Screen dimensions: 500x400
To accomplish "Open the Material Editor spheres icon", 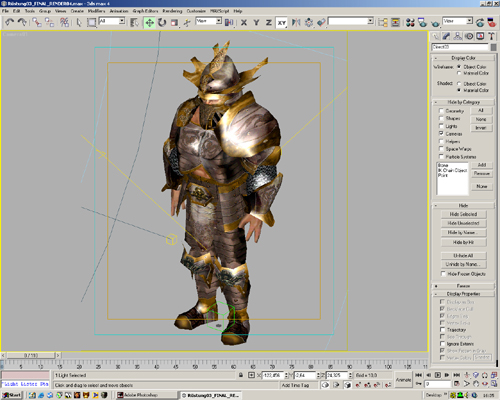I will point(410,22).
